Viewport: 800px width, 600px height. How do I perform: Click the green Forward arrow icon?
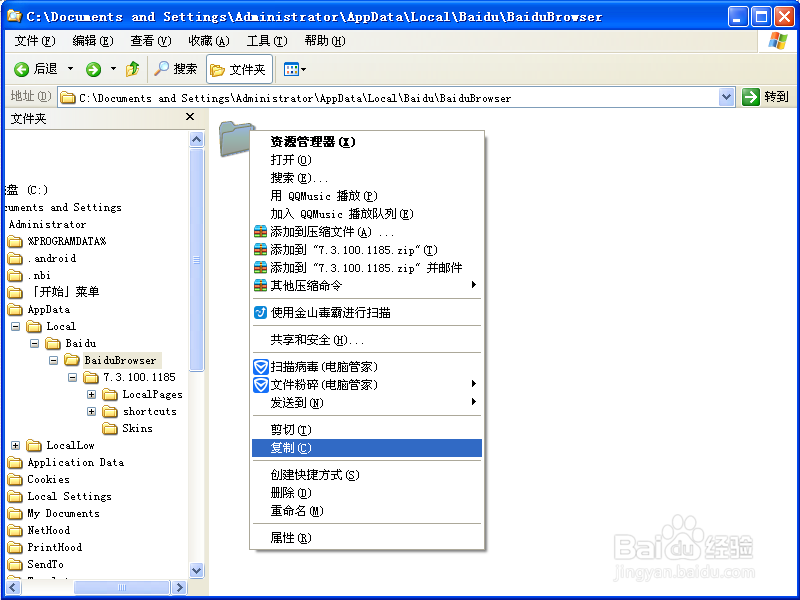(93, 69)
